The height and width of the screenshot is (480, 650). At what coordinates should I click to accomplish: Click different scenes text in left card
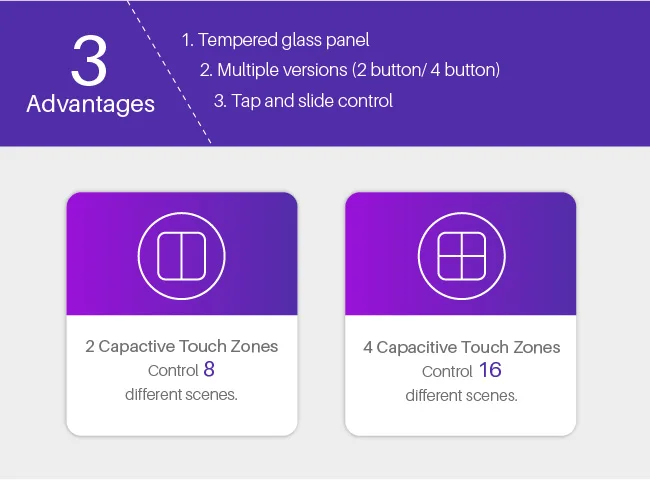[x=182, y=395]
